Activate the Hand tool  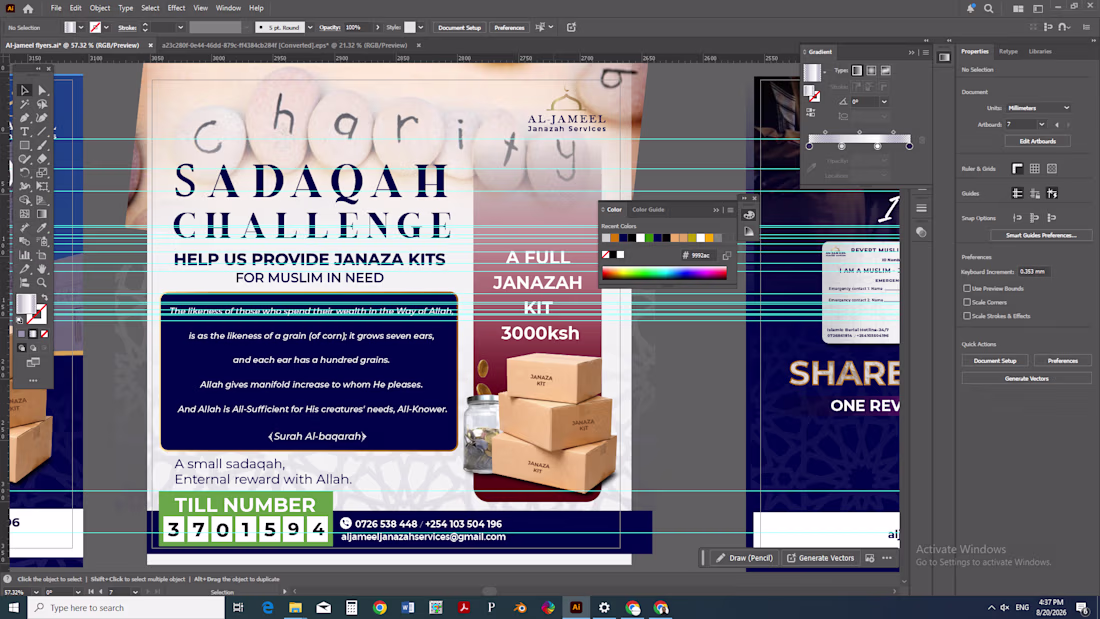click(42, 269)
